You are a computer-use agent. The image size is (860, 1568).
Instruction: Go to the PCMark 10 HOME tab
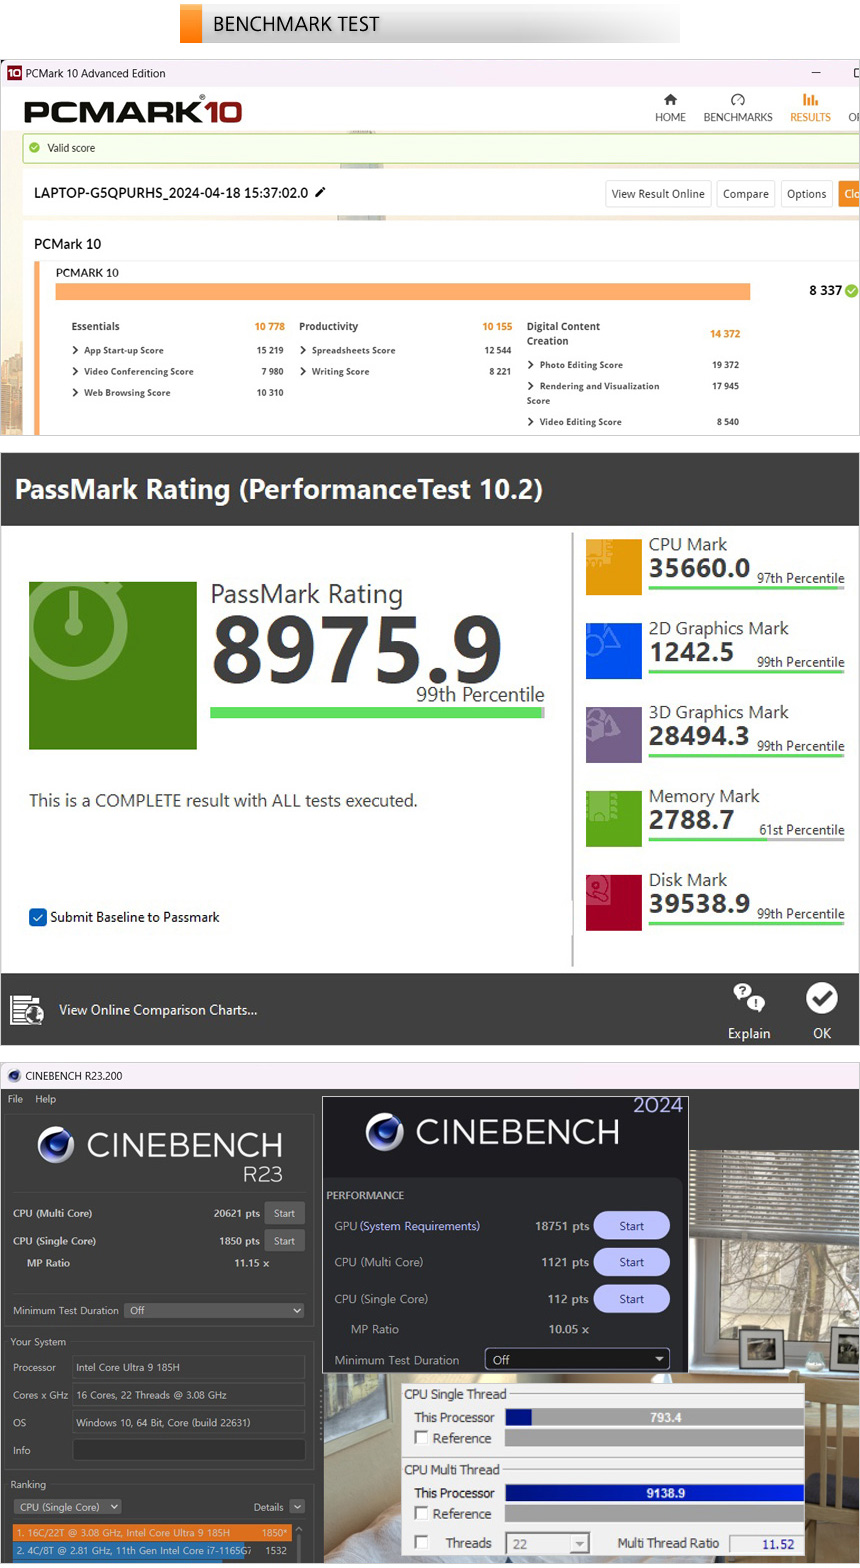670,108
